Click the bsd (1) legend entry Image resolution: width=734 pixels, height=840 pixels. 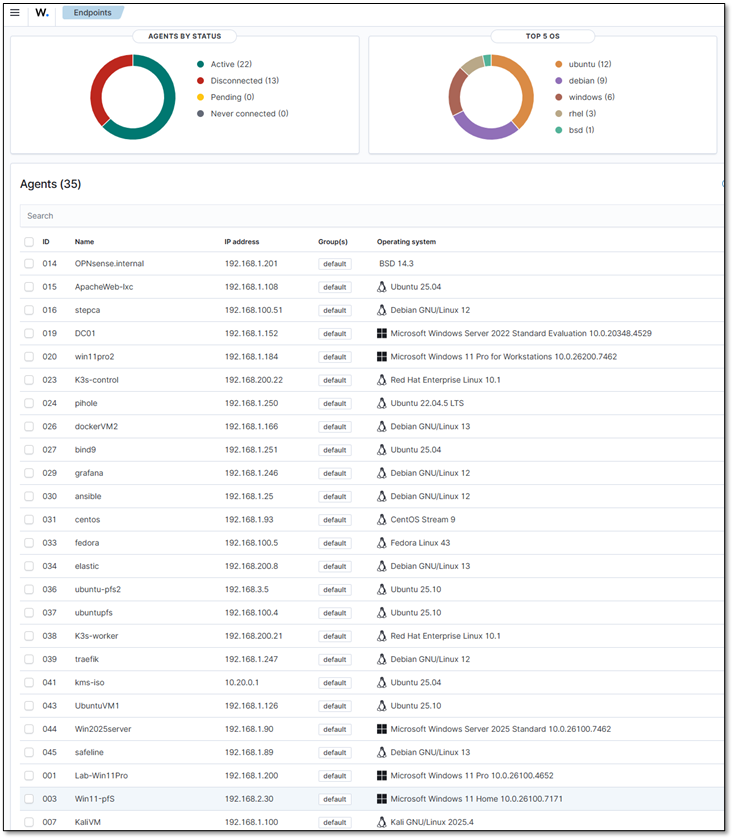coord(575,130)
